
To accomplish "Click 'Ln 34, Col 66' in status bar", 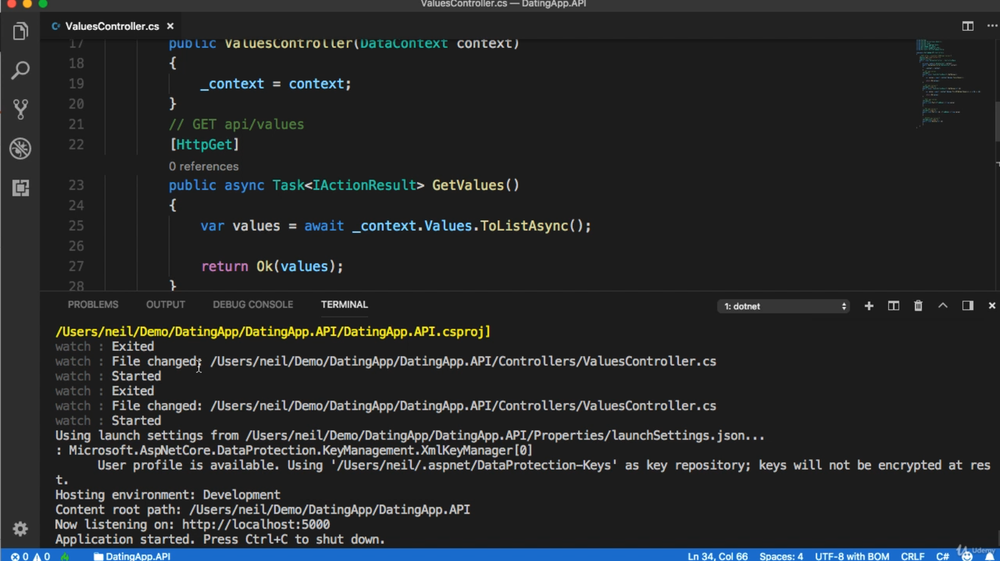I will (717, 556).
